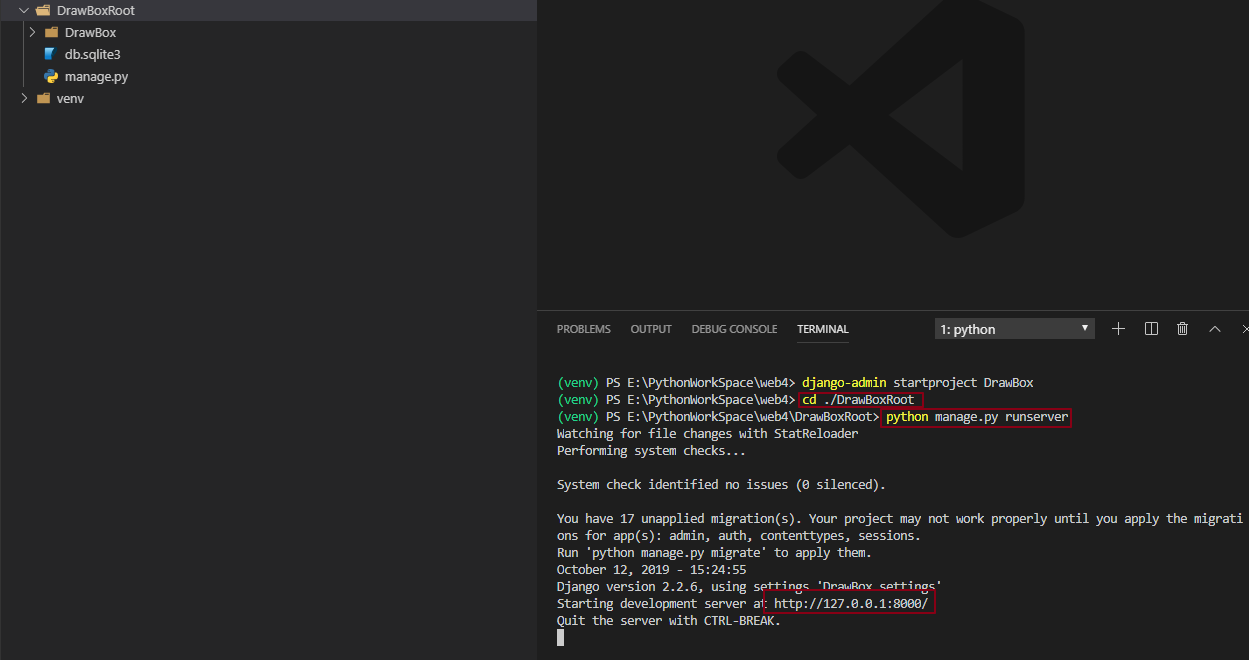Split the terminal panel
The image size is (1249, 660).
pyautogui.click(x=1151, y=328)
